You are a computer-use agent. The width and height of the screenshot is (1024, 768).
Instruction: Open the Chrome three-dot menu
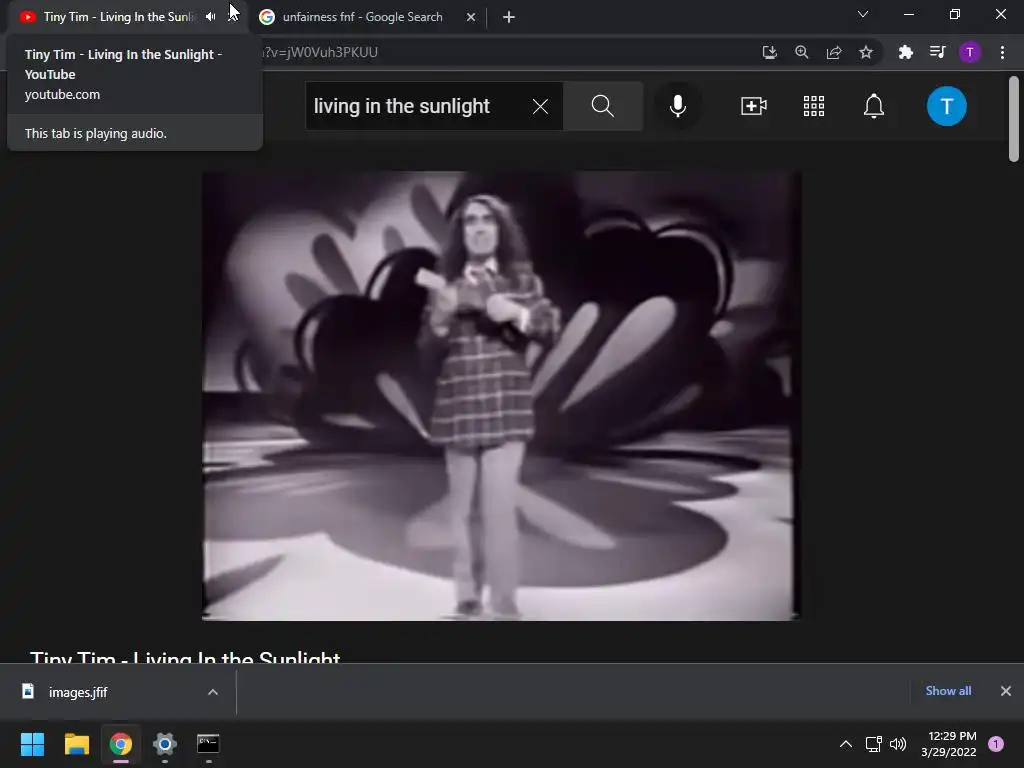click(1002, 52)
